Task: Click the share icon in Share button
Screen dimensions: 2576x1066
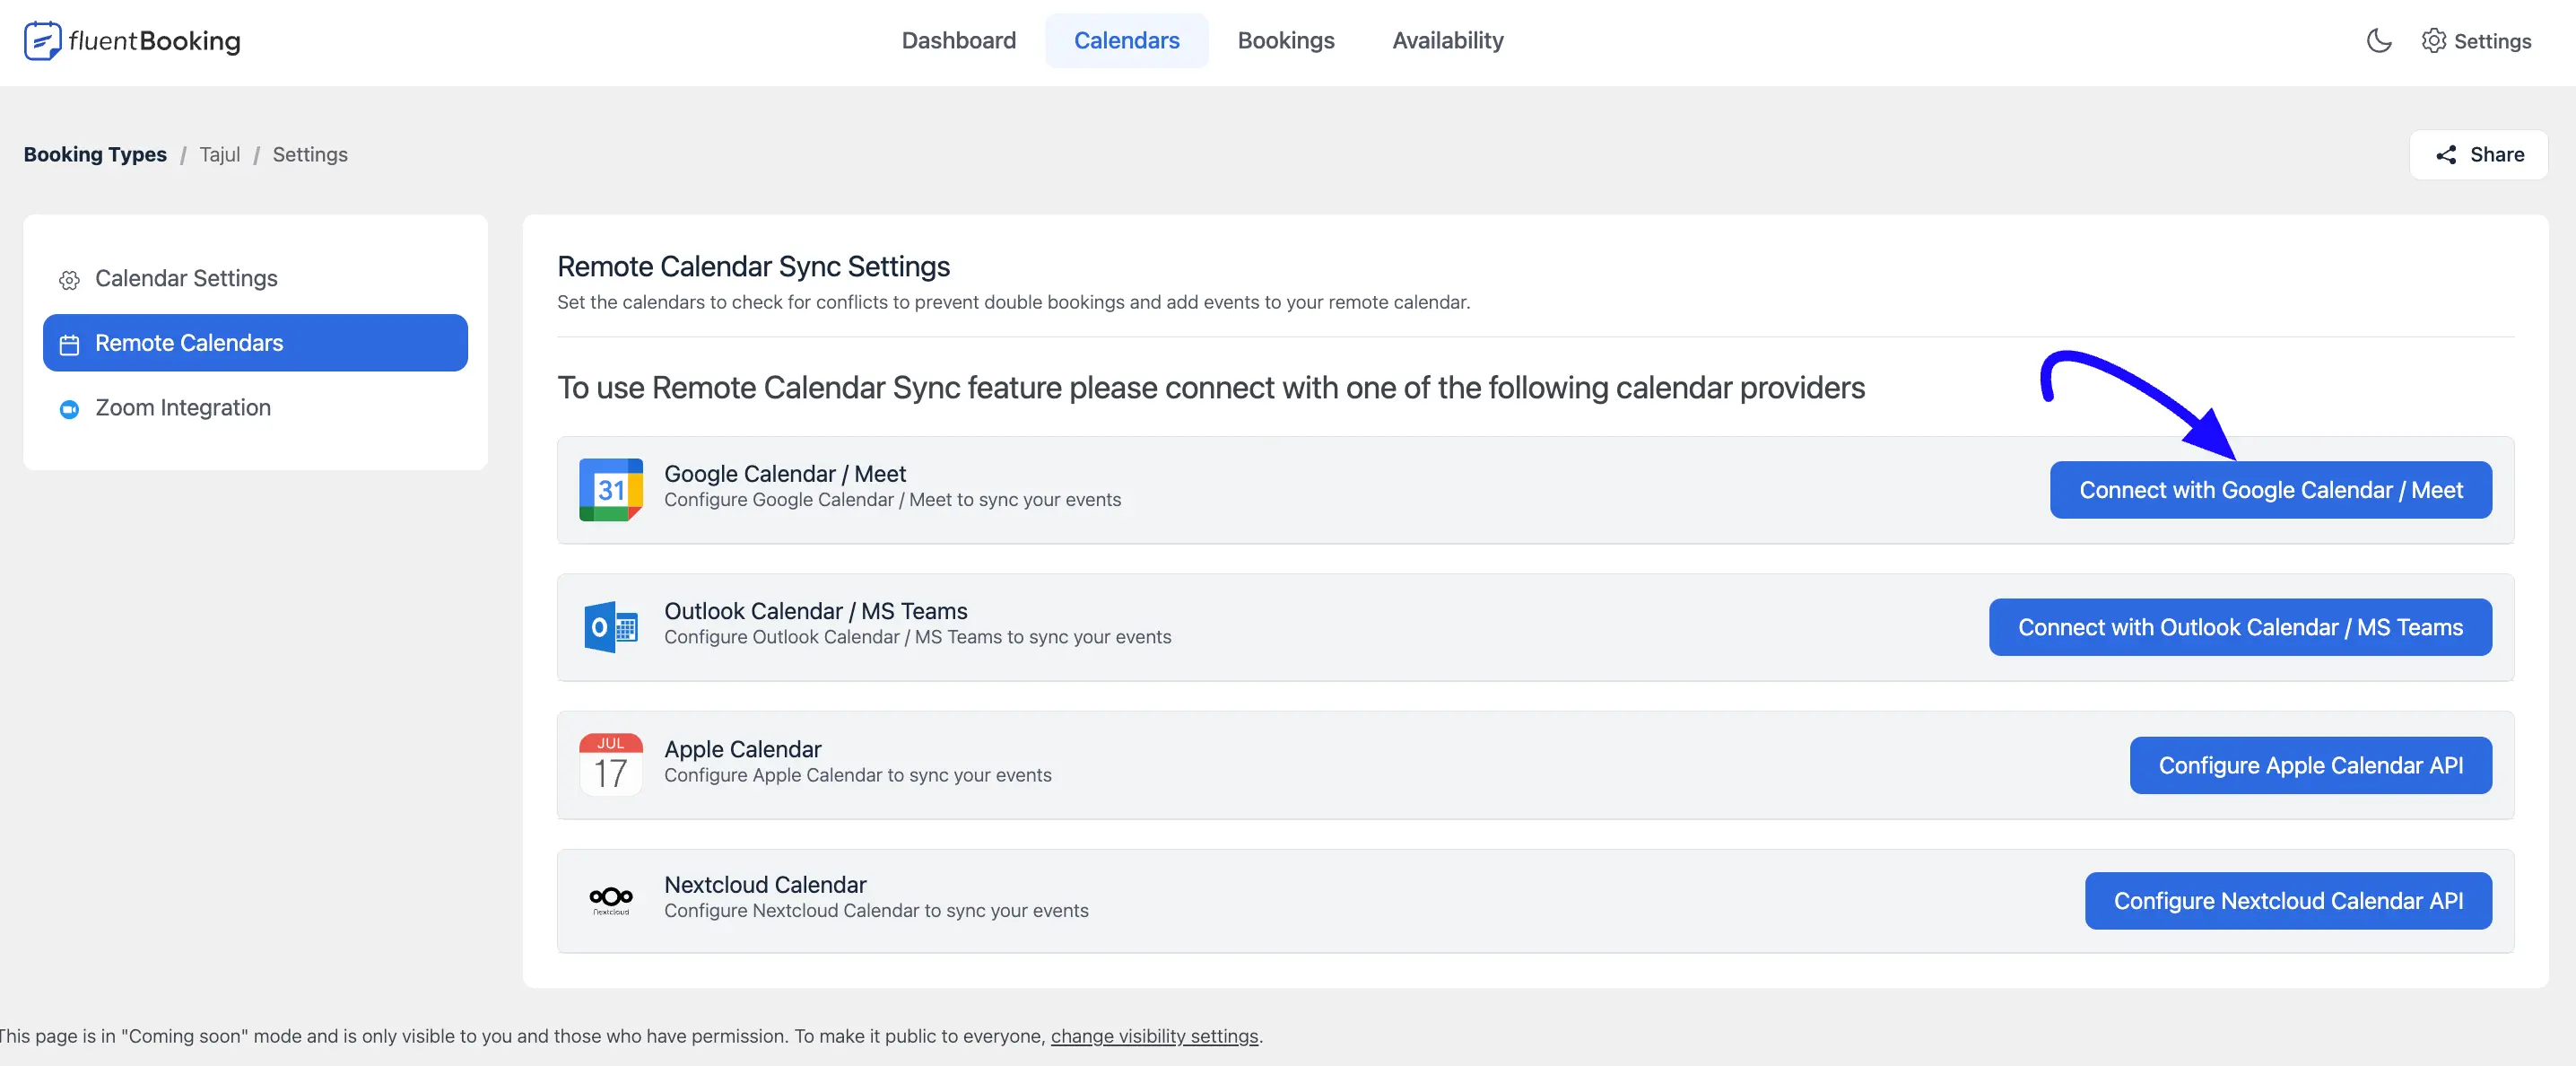Action: coord(2445,155)
